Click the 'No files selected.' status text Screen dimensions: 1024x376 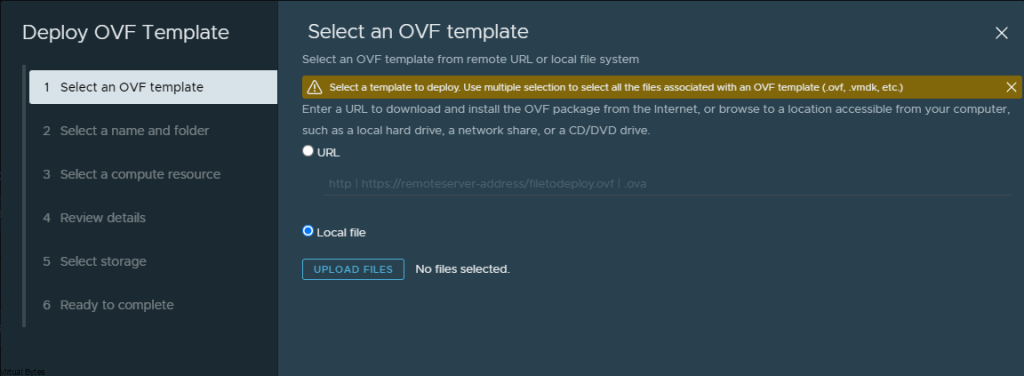[462, 269]
